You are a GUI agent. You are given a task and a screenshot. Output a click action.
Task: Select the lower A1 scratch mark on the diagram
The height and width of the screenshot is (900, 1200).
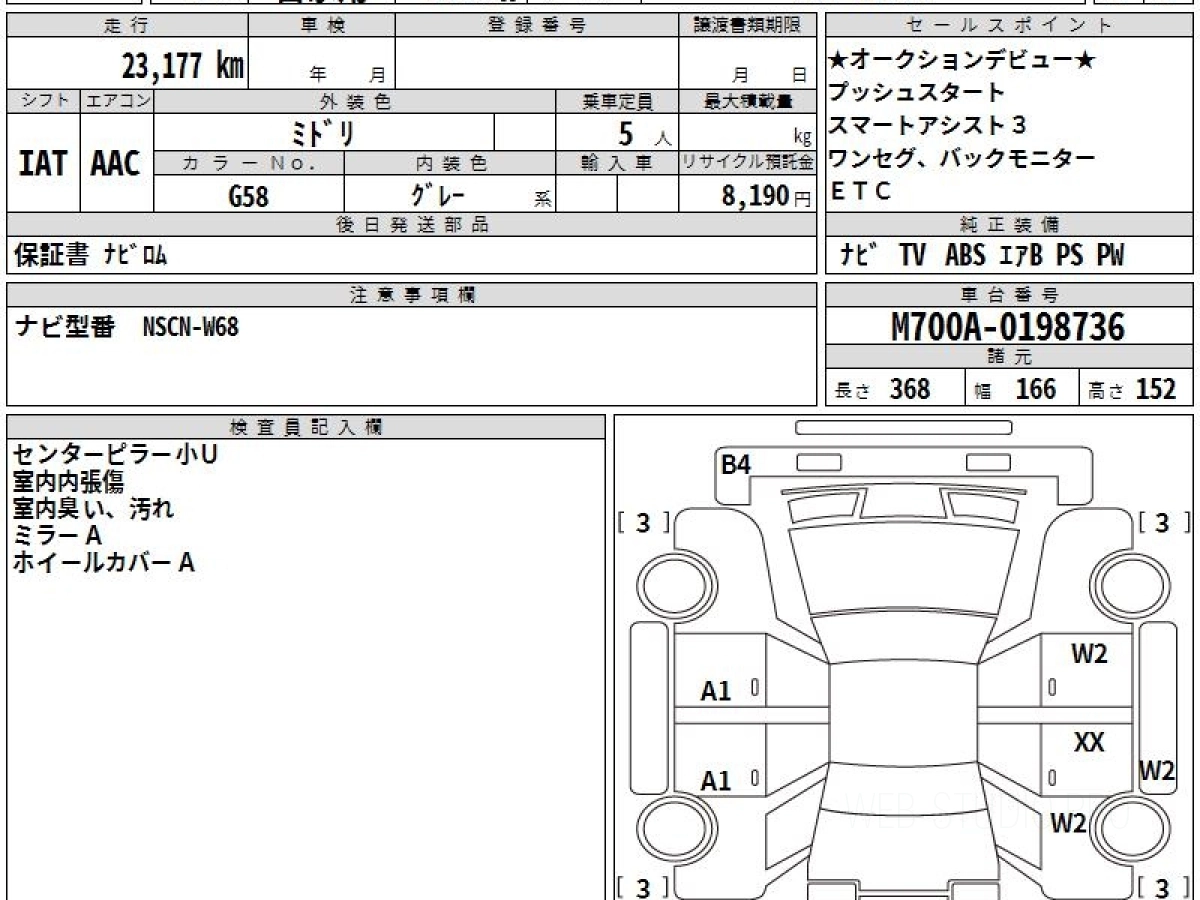tap(715, 781)
